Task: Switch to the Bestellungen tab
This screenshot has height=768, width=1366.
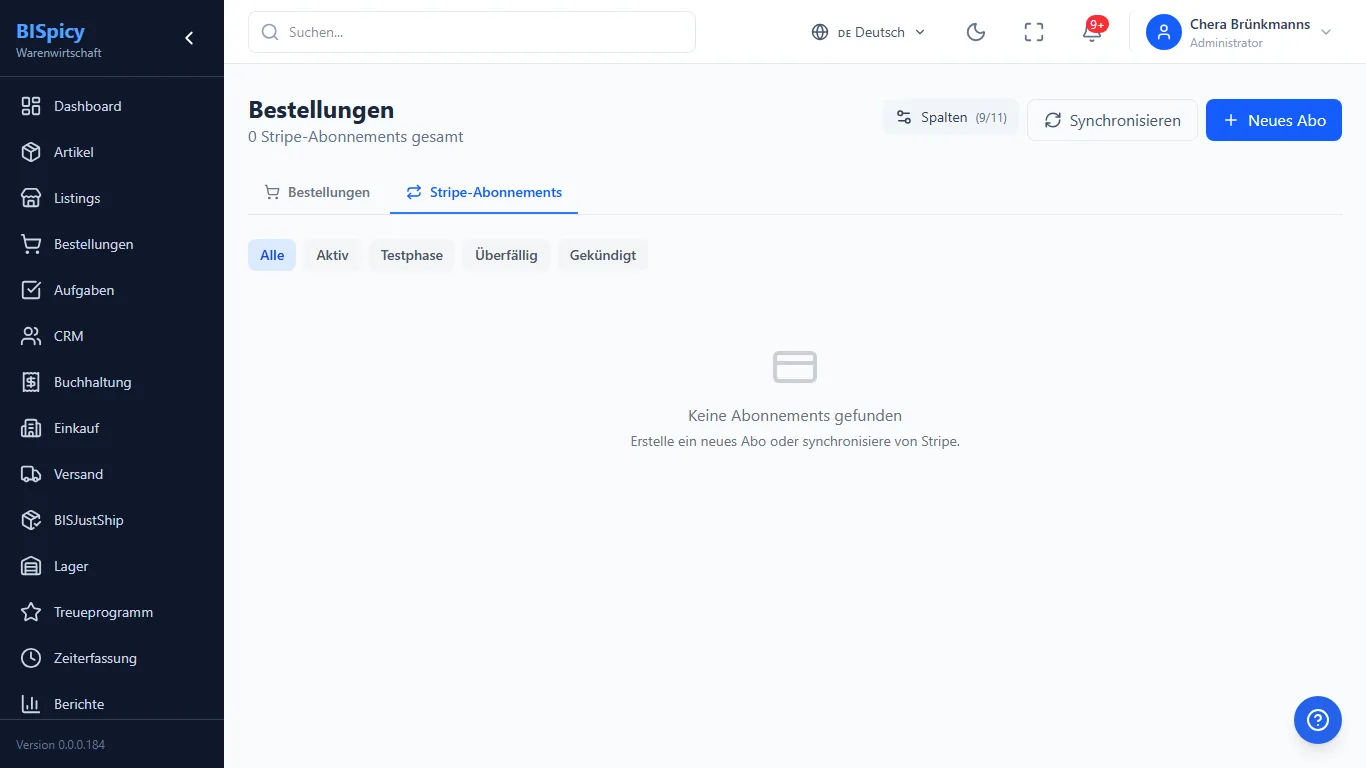Action: click(x=317, y=192)
